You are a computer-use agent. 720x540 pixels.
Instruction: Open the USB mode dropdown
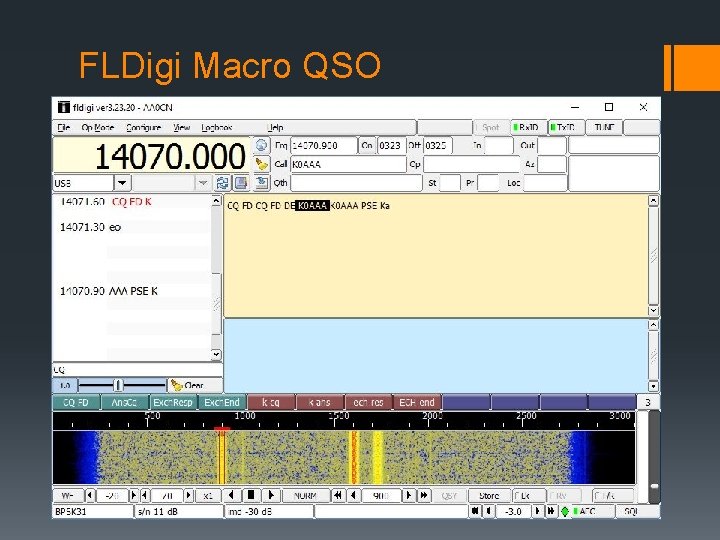(122, 183)
